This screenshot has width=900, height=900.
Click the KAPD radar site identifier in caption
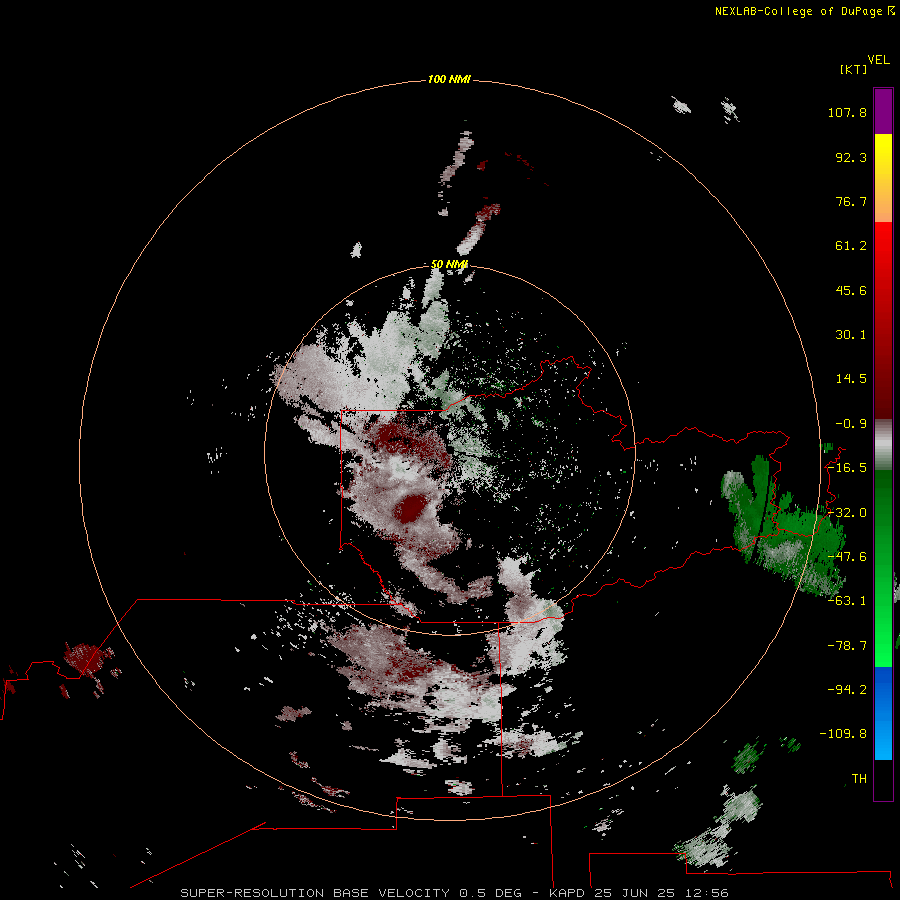click(x=567, y=893)
